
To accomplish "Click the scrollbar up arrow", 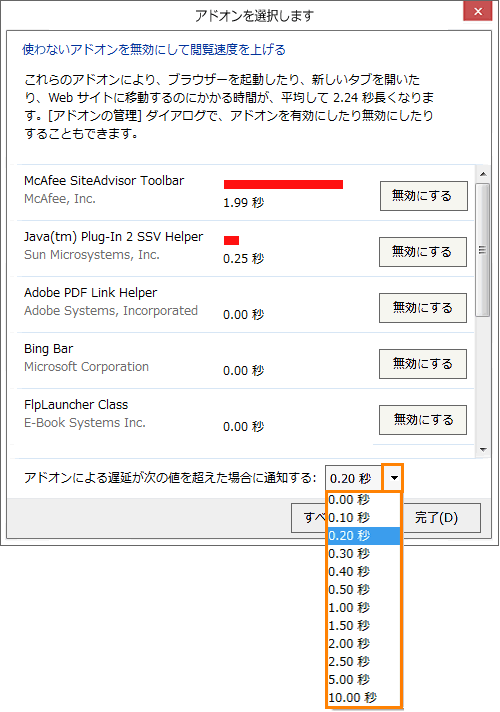I will 483,174.
